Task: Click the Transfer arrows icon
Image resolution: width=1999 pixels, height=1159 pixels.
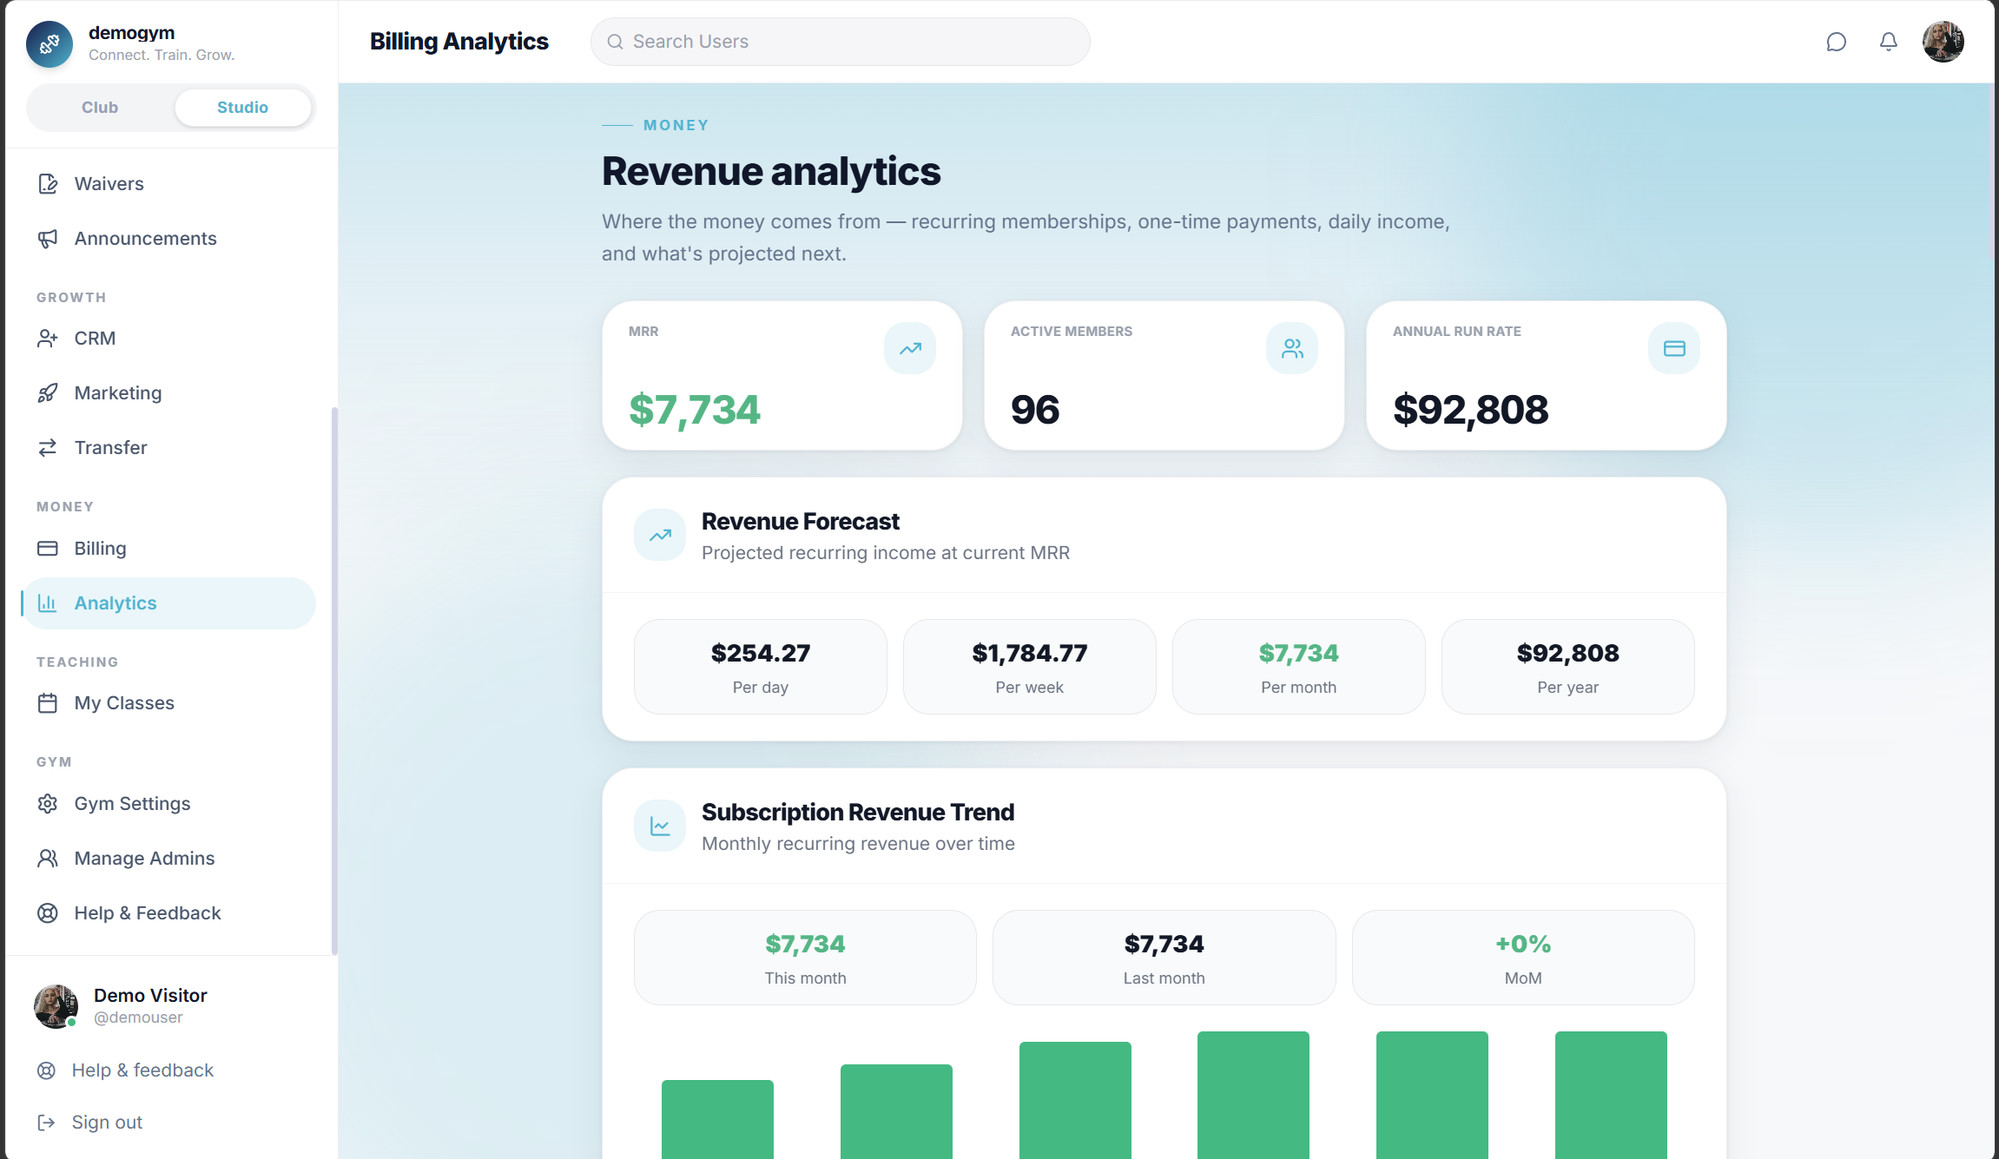Action: pyautogui.click(x=47, y=448)
